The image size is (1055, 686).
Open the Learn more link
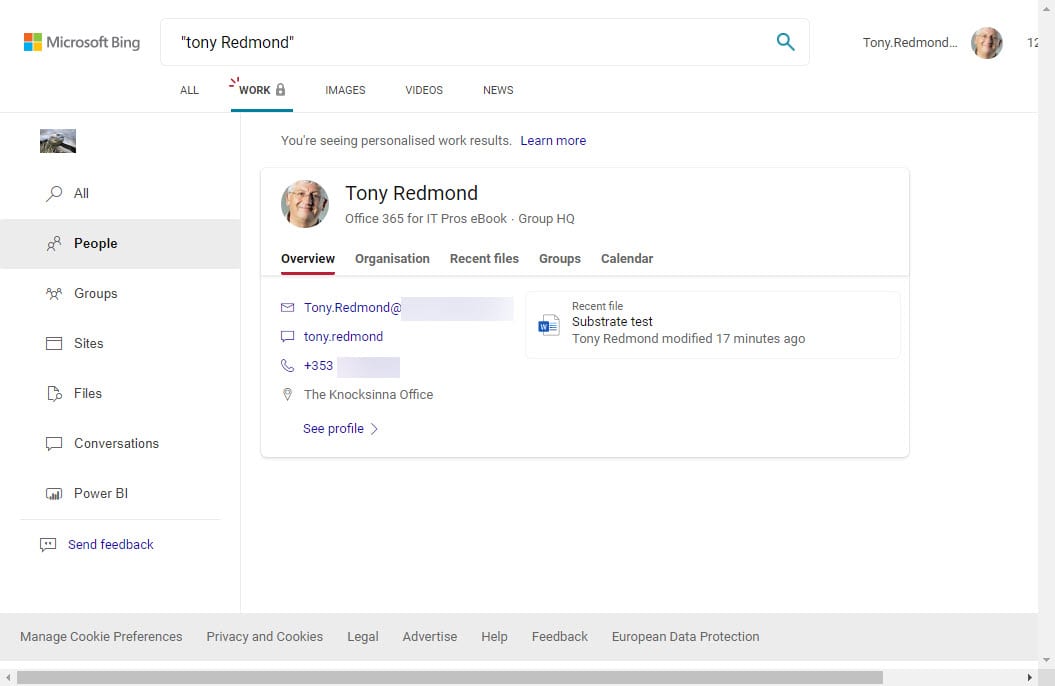[x=553, y=141]
